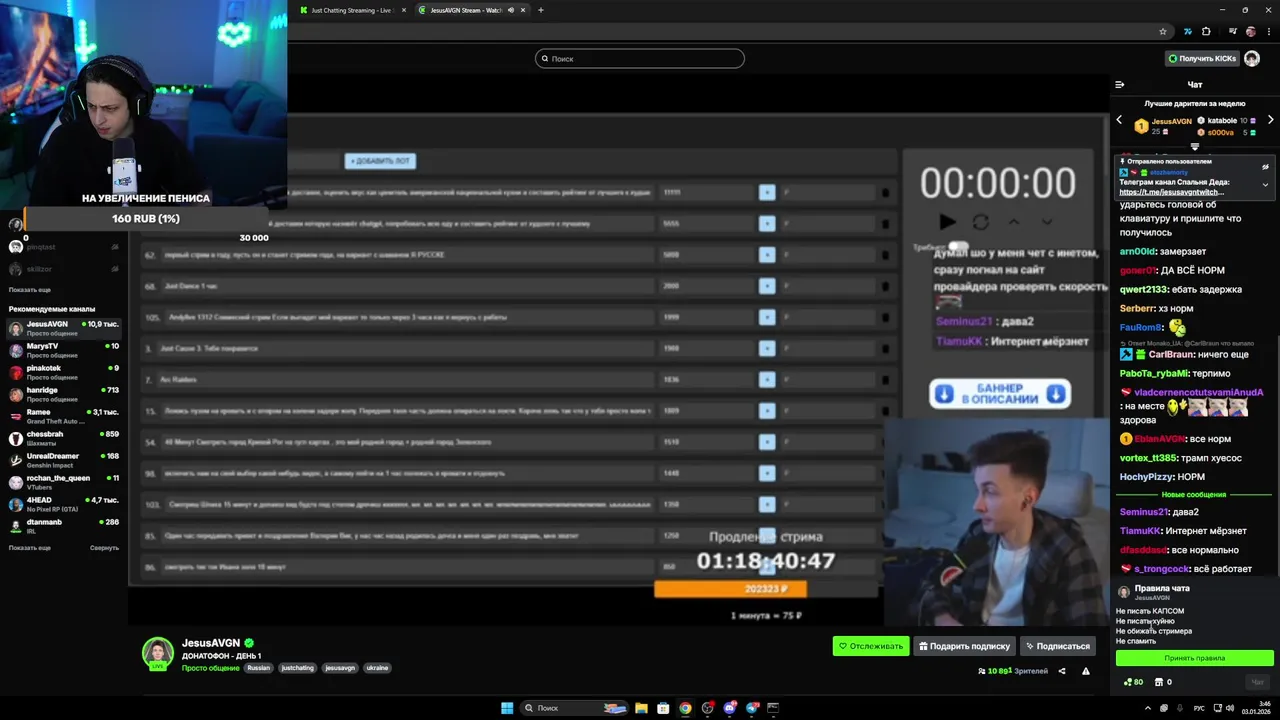Screen dimensions: 1280x720
Task: Open Ramee channel playing Grand Theft Auto
Action: tap(64, 416)
